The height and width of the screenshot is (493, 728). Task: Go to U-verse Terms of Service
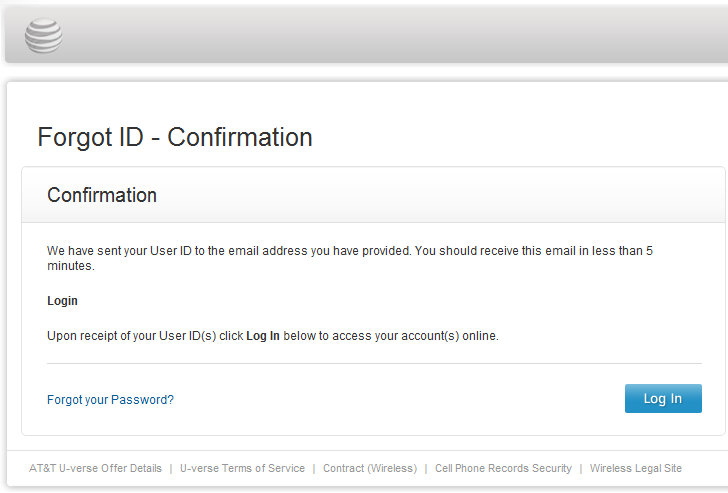click(x=242, y=468)
